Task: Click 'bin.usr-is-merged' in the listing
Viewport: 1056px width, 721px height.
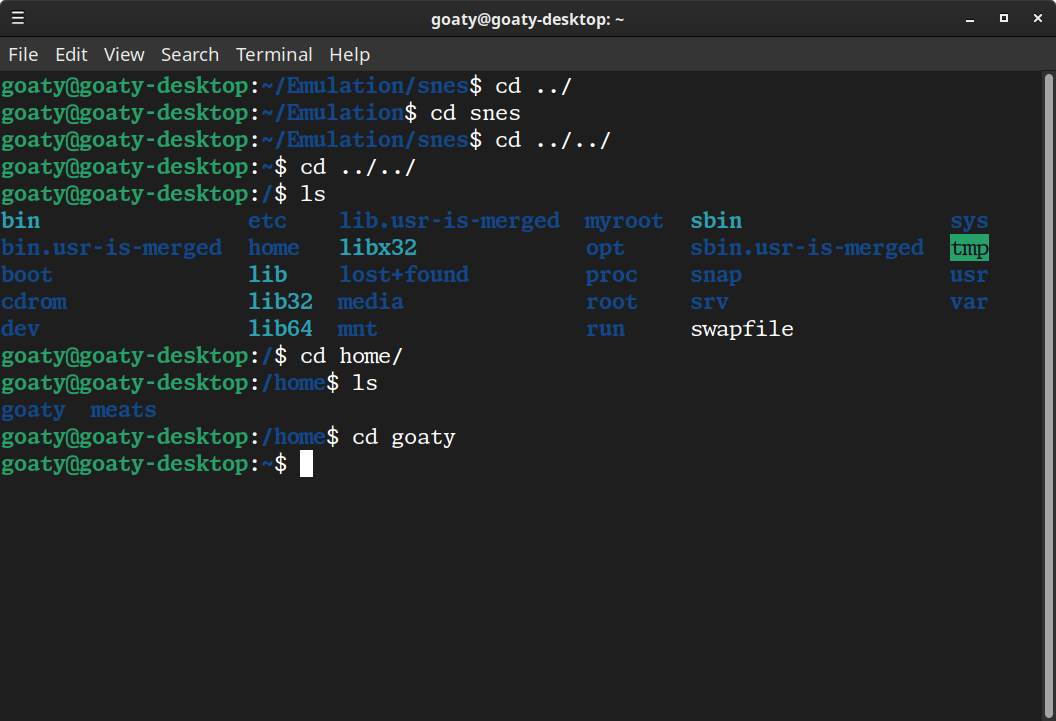Action: pos(111,248)
